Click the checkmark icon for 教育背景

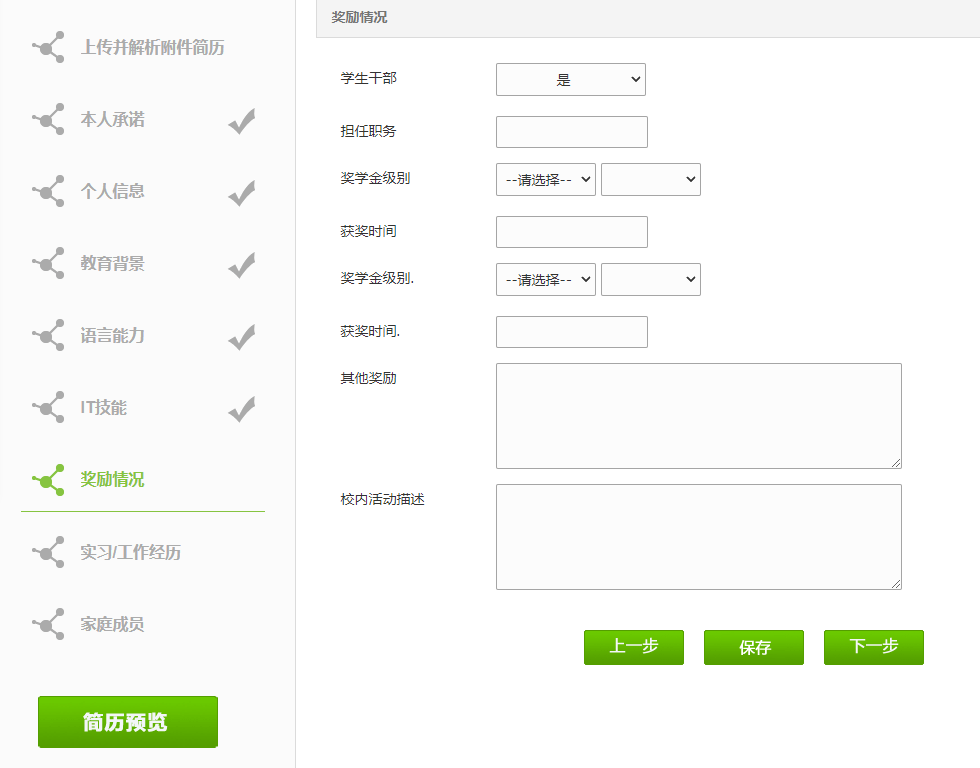[241, 264]
